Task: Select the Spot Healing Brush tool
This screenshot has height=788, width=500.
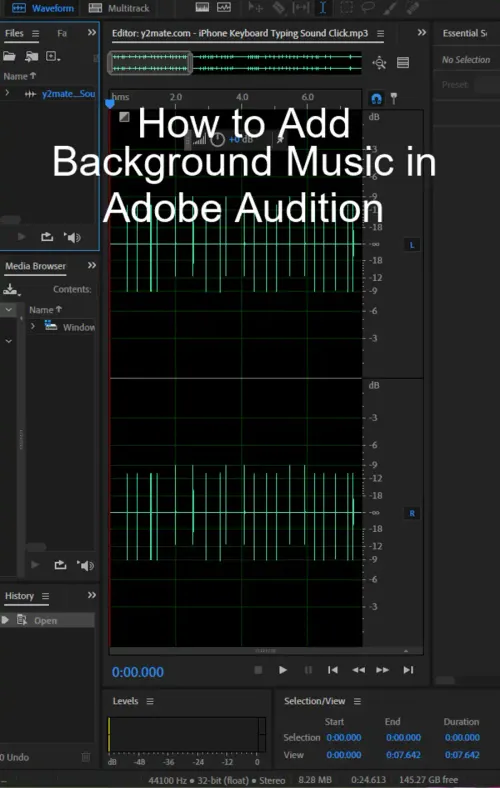Action: tap(413, 7)
